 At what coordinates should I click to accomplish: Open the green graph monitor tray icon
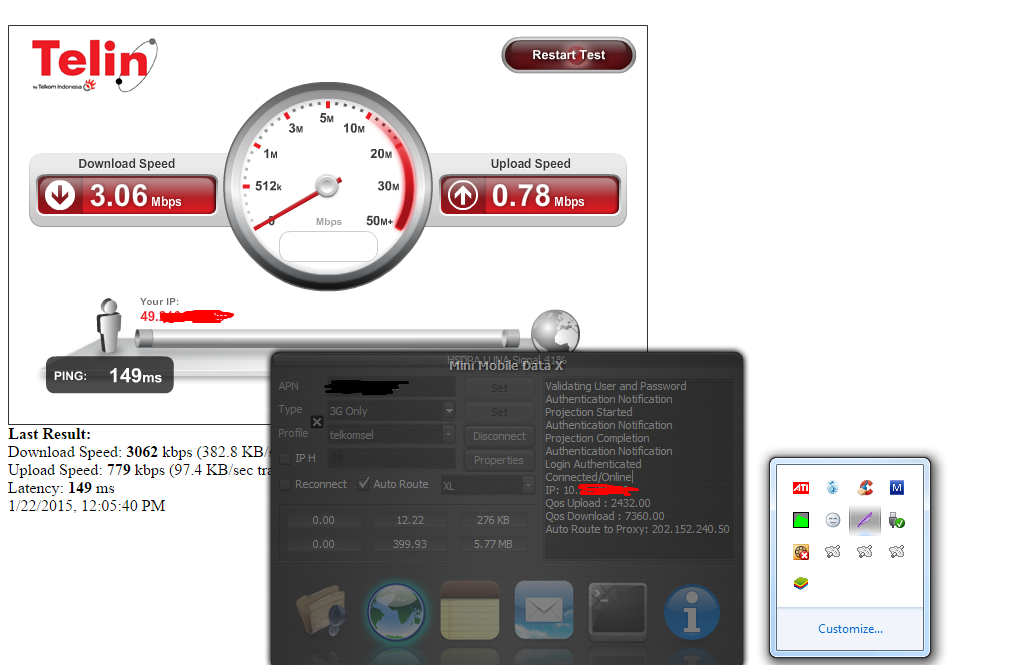click(801, 520)
